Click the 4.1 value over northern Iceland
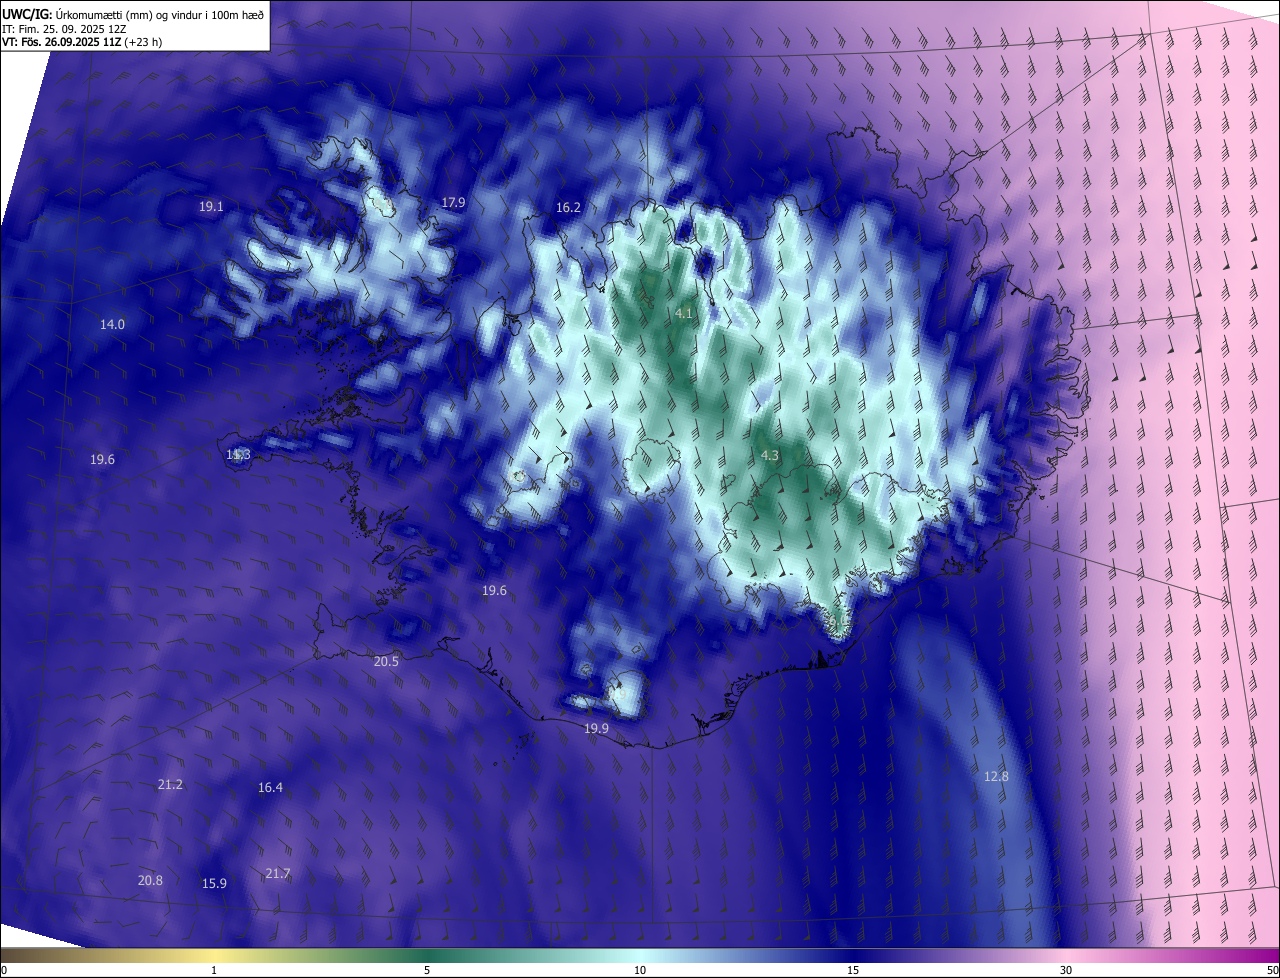Screen dimensions: 1280x978 click(x=684, y=314)
